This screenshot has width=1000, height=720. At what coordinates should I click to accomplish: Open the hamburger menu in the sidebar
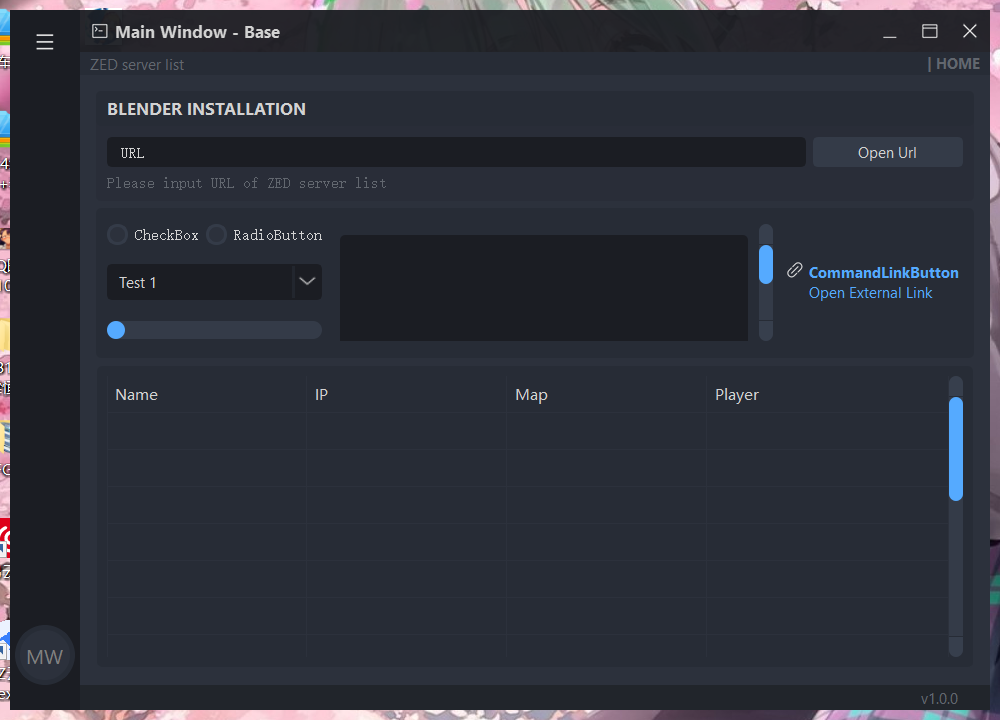45,42
